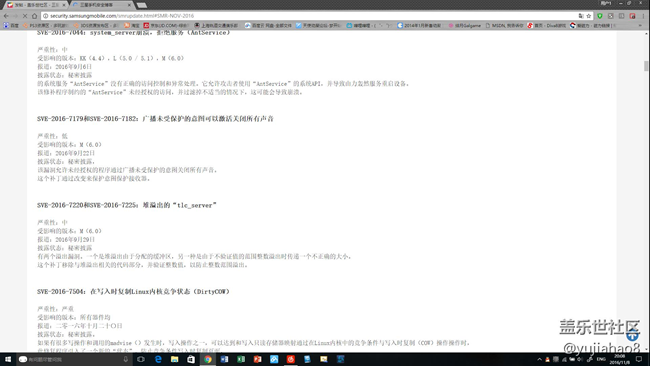Expand hidden system tray icons
Image resolution: width=650 pixels, height=366 pixels.
pyautogui.click(x=539, y=359)
